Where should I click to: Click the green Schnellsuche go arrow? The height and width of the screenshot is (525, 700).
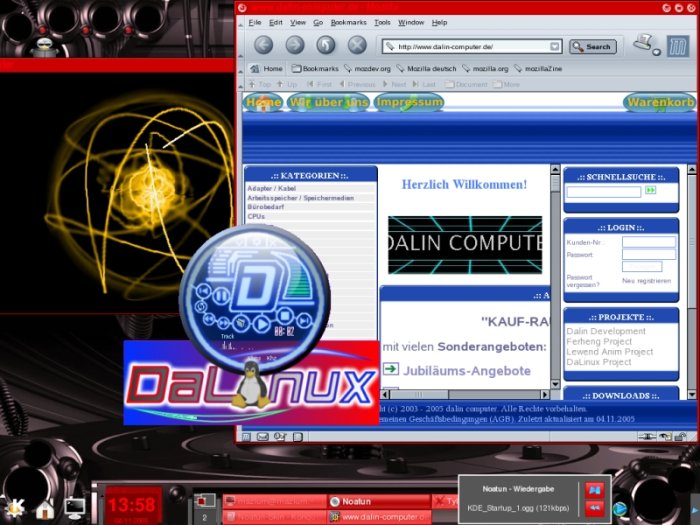tap(650, 191)
